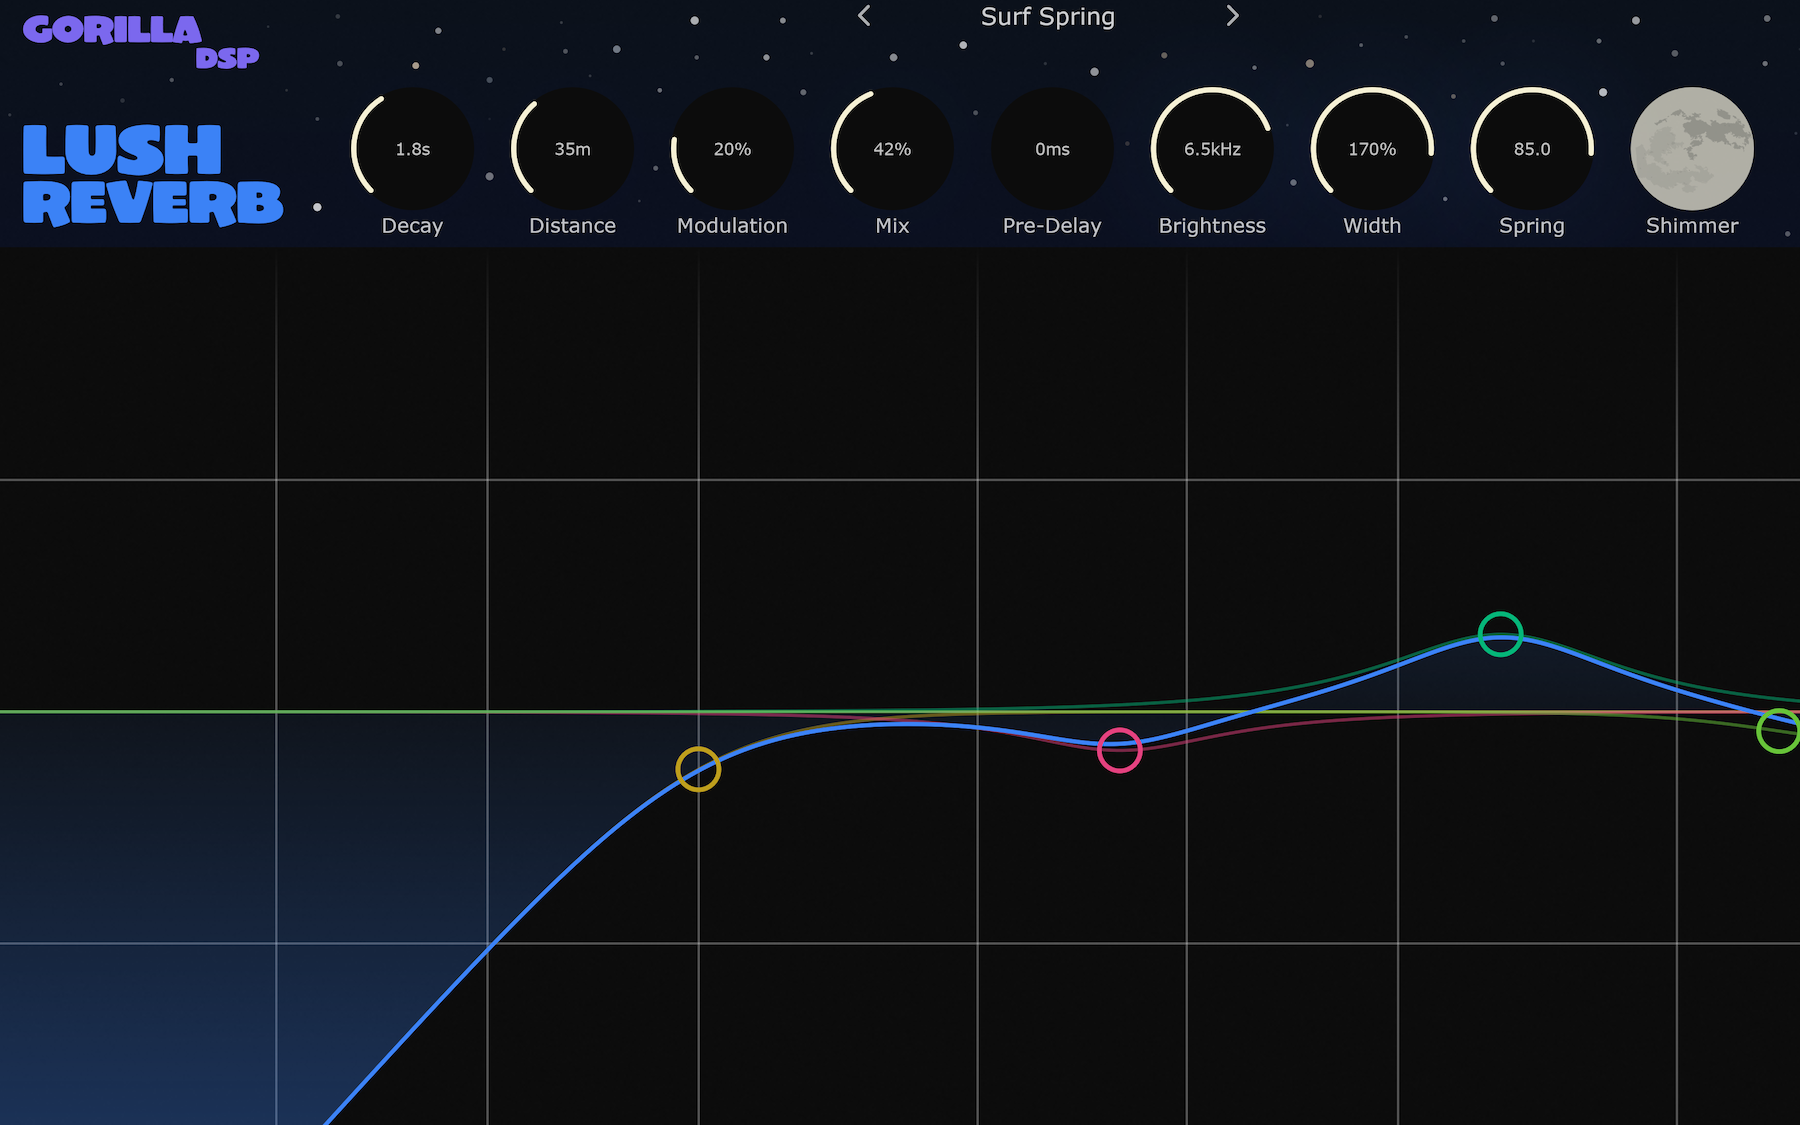Go to the next preset with right arrow
Viewport: 1800px width, 1125px height.
(1232, 16)
